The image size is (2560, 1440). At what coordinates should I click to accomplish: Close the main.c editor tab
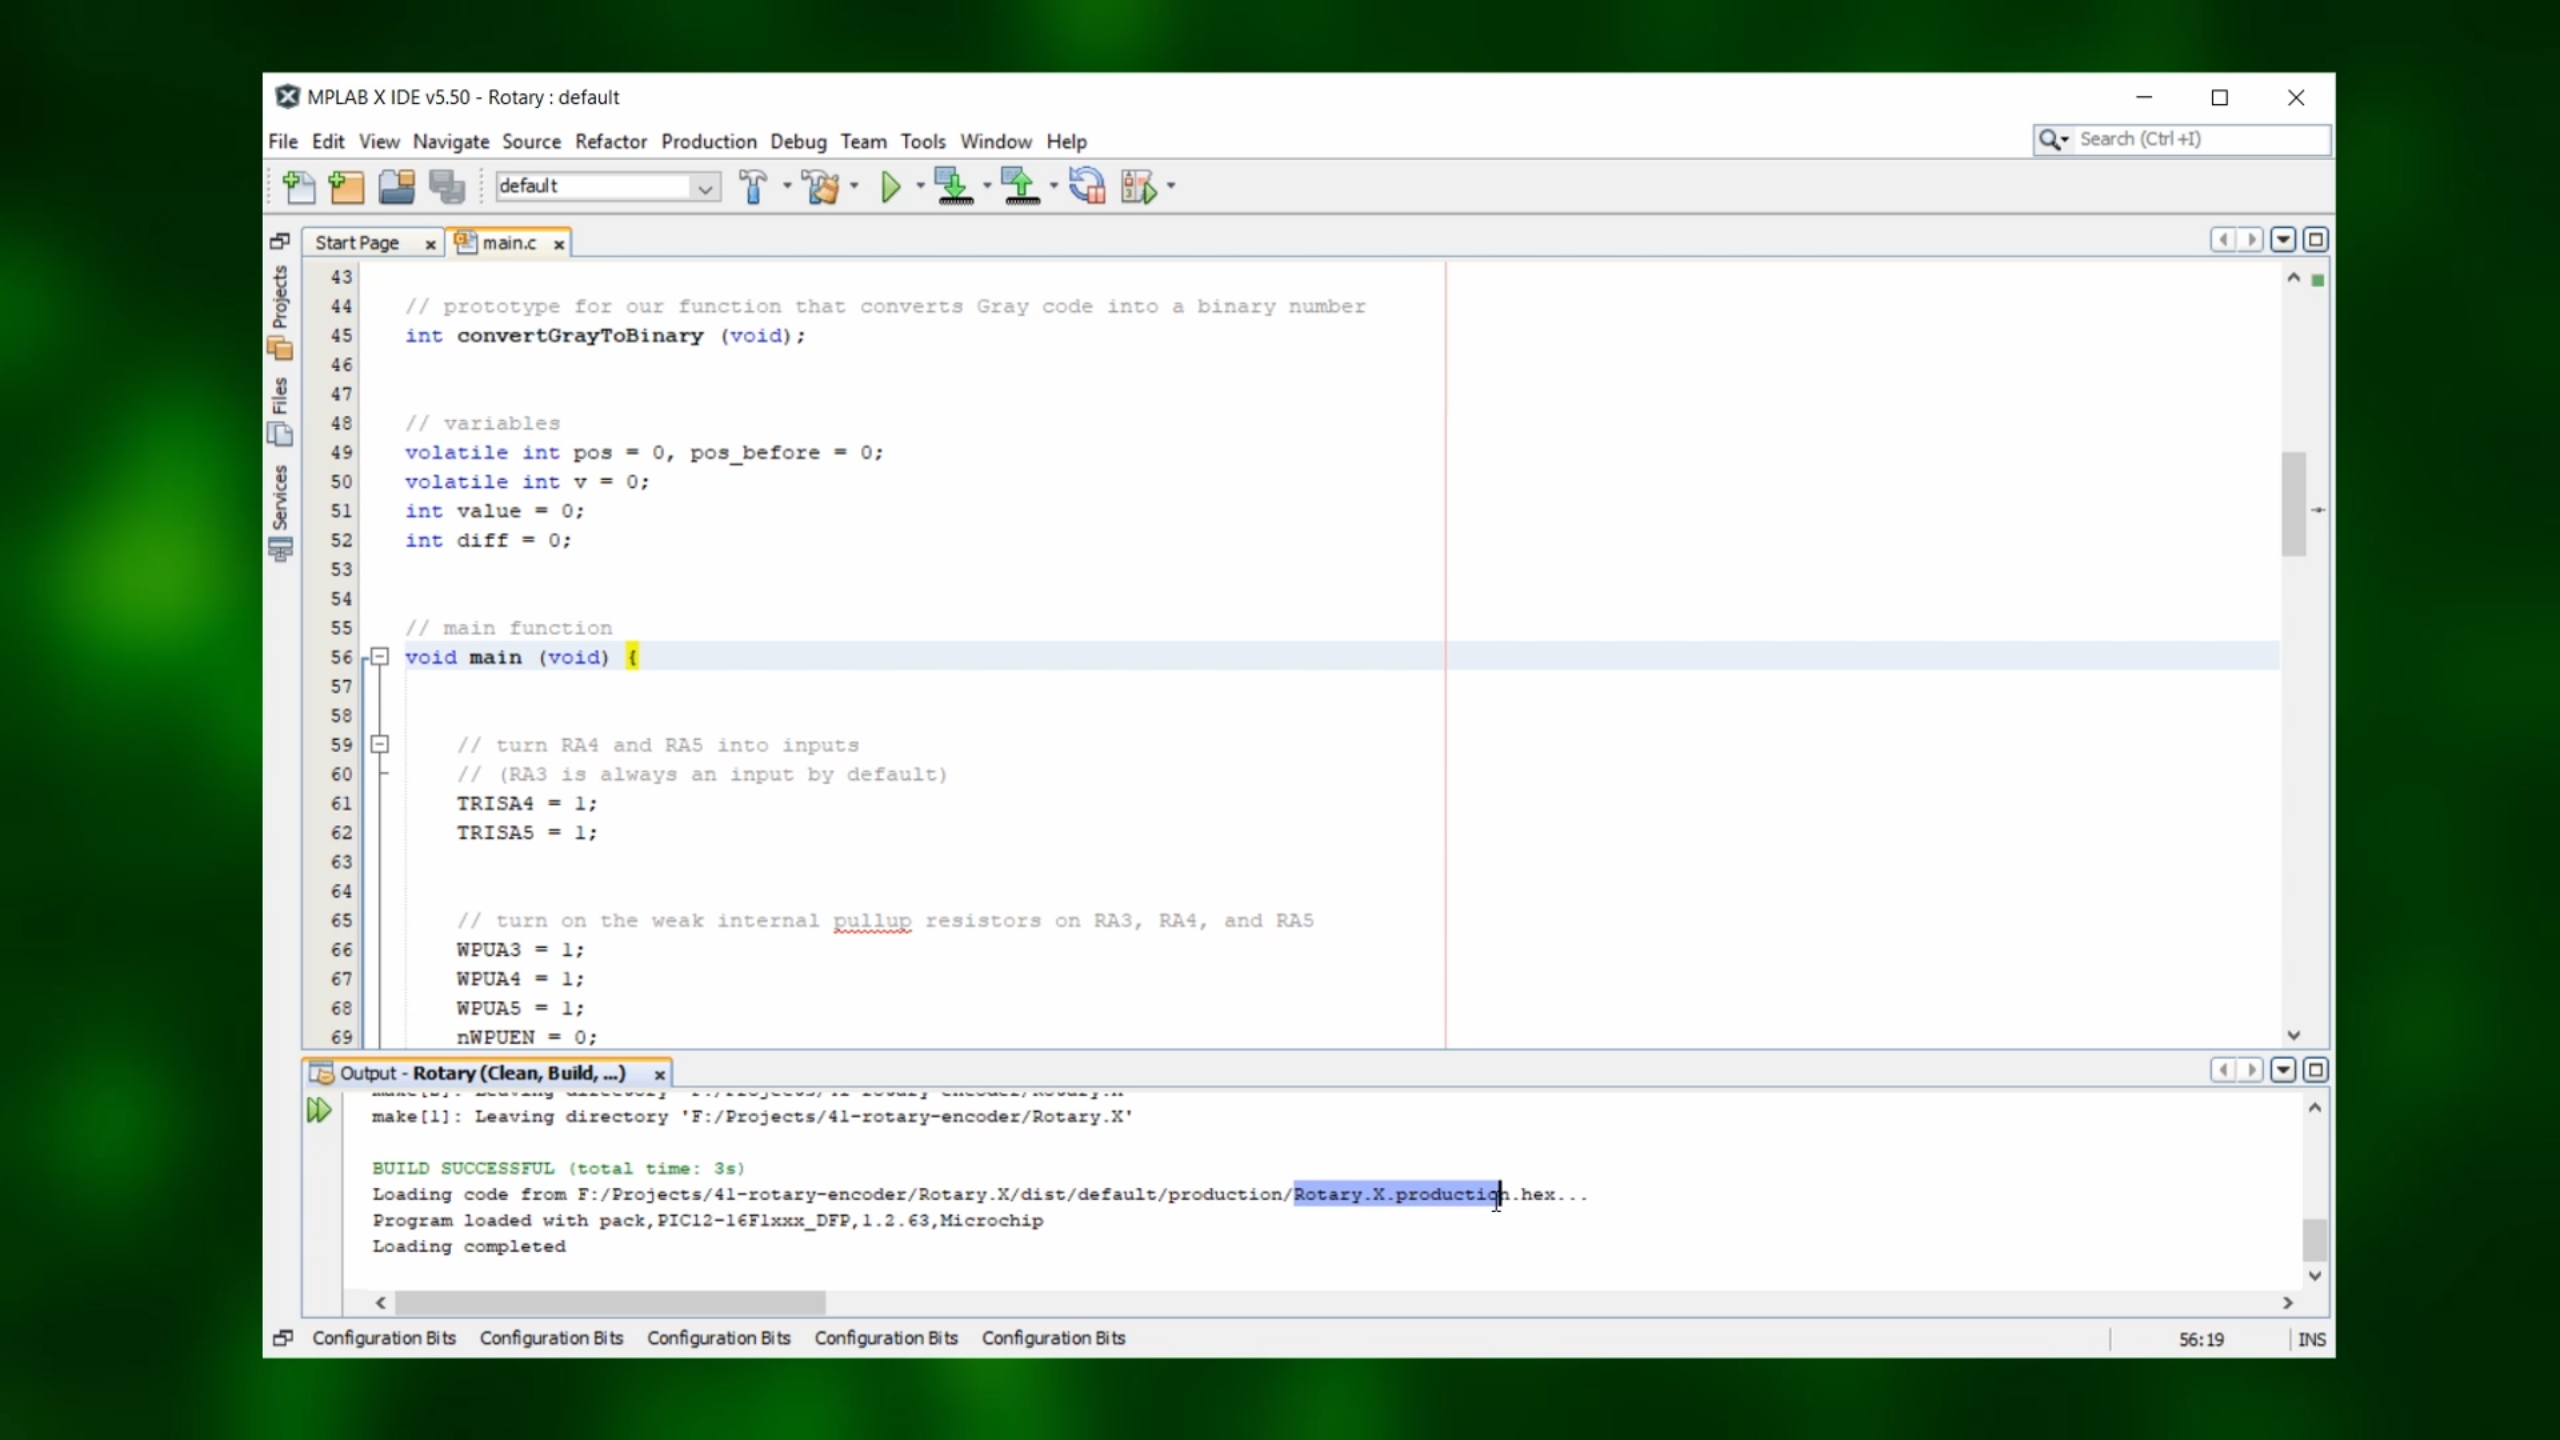pyautogui.click(x=559, y=244)
